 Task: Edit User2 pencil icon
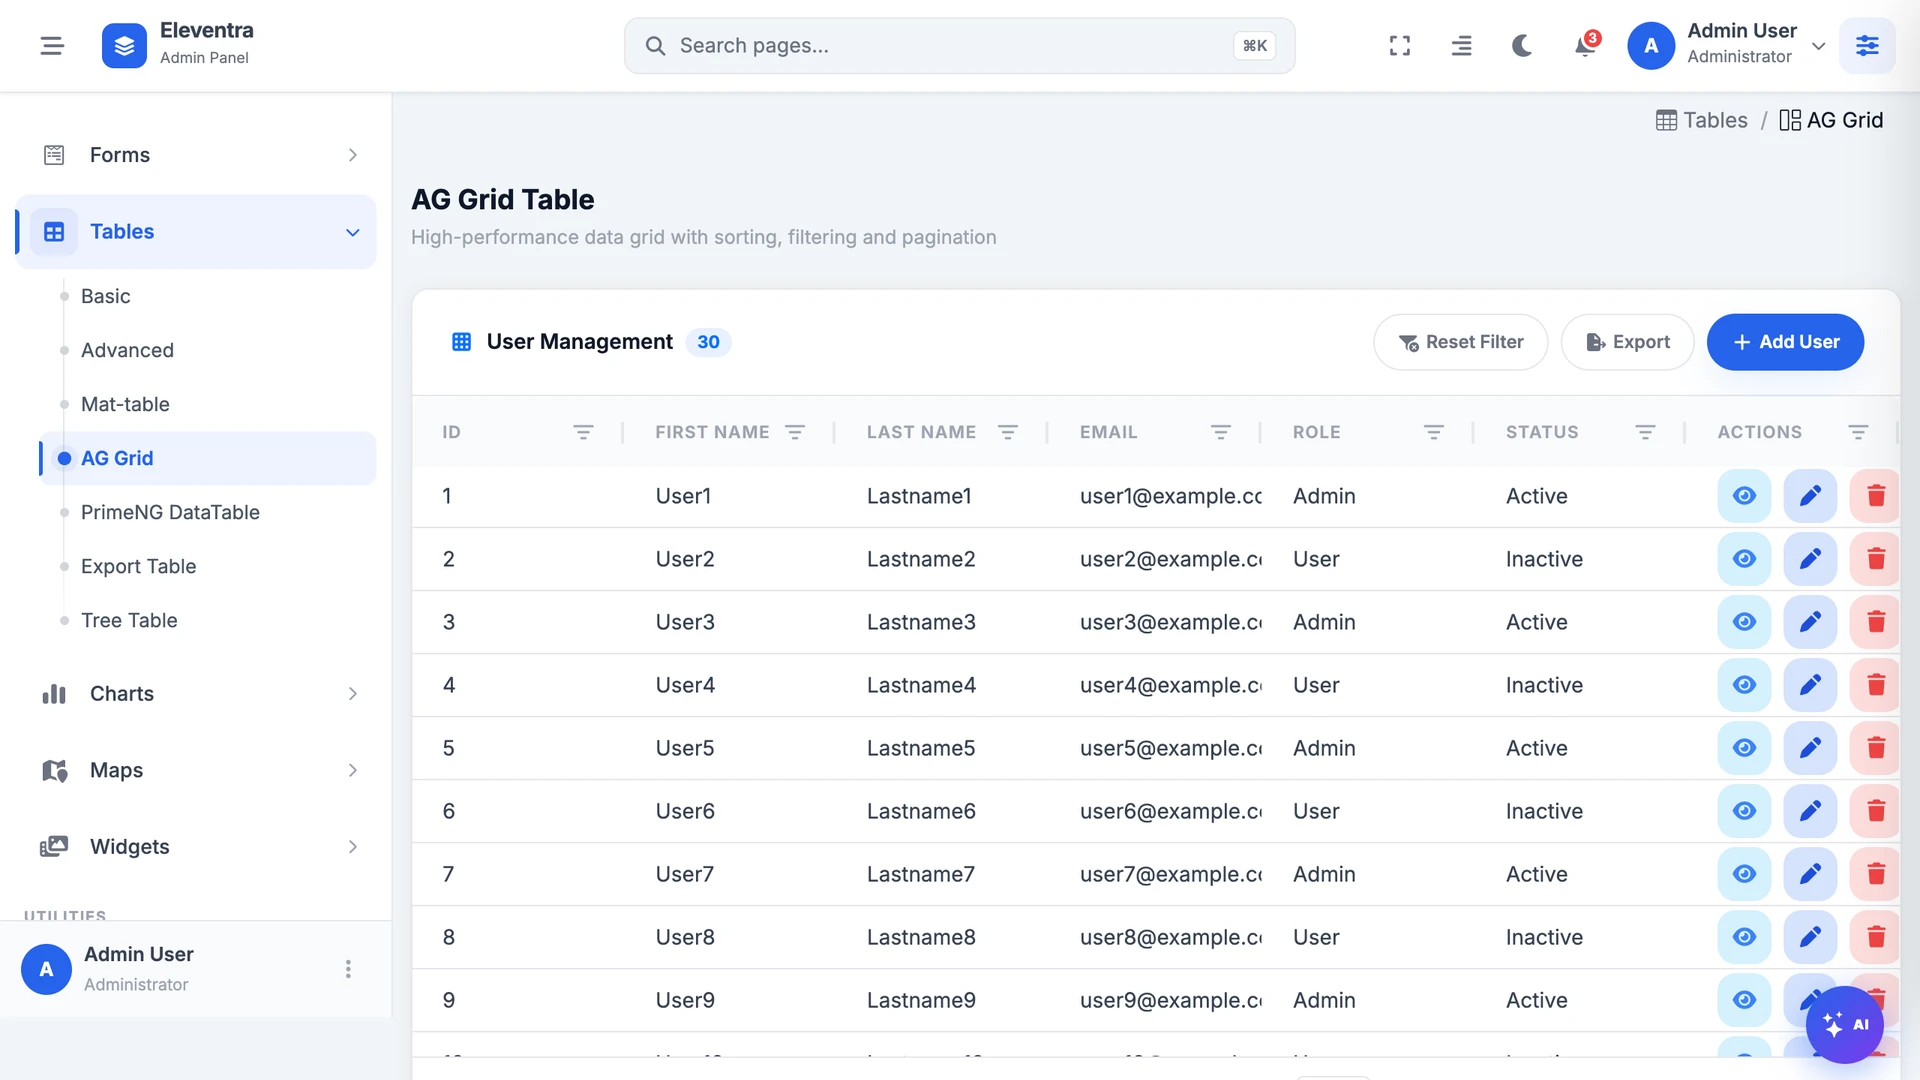1810,559
